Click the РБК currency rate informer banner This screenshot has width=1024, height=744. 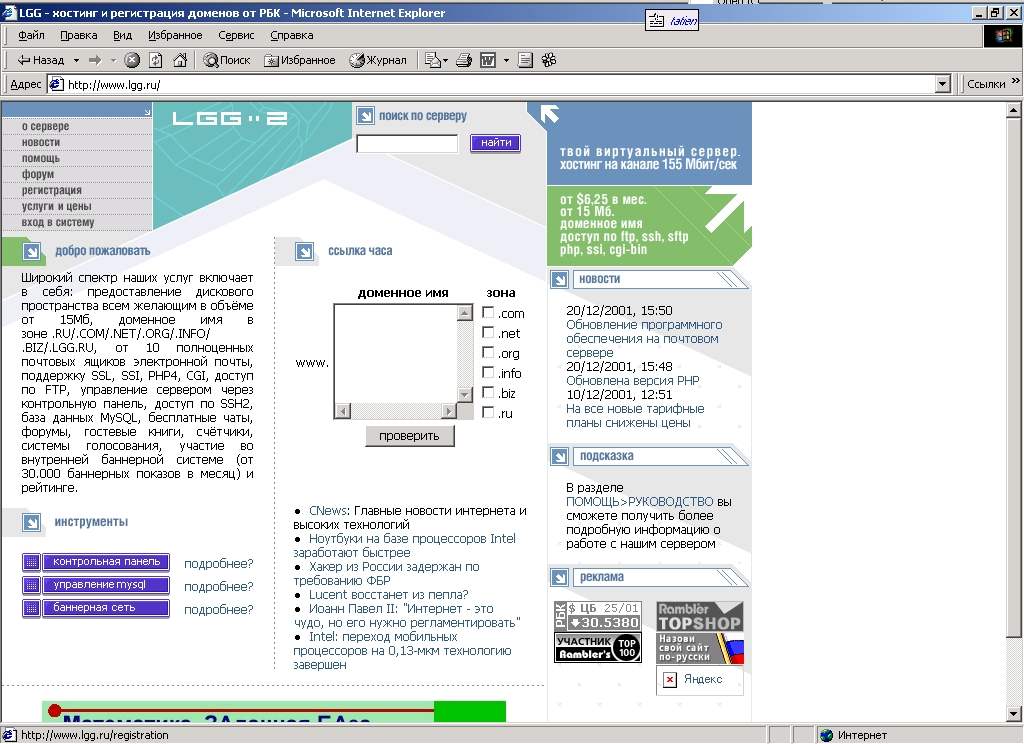(x=598, y=616)
